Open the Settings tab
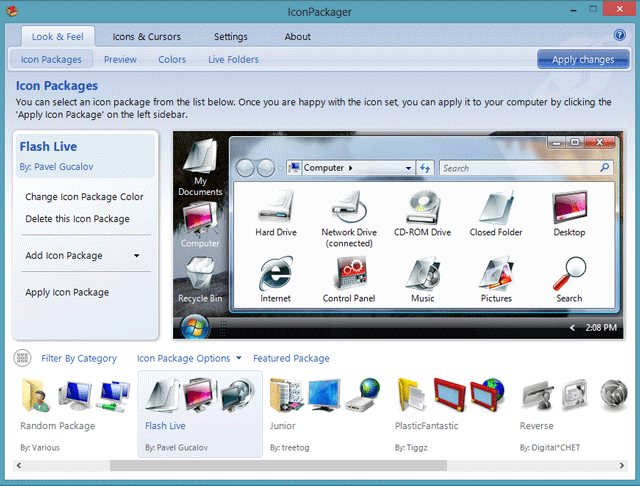The image size is (640, 486). point(231,37)
